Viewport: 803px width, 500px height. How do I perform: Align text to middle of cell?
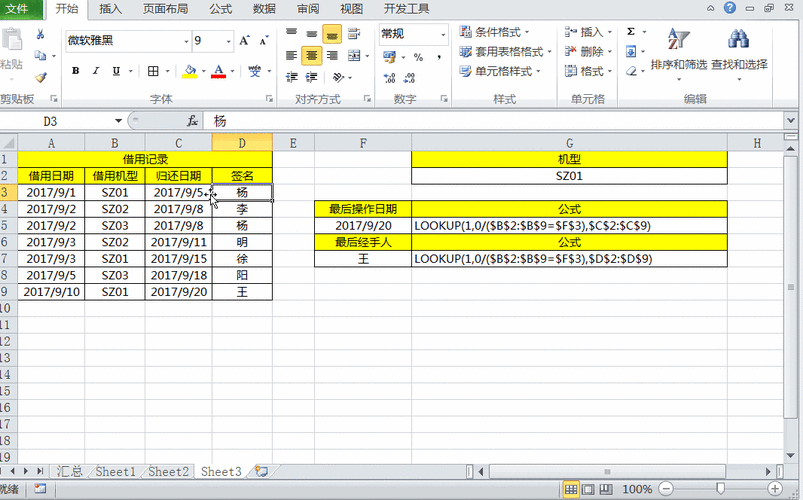[x=311, y=34]
